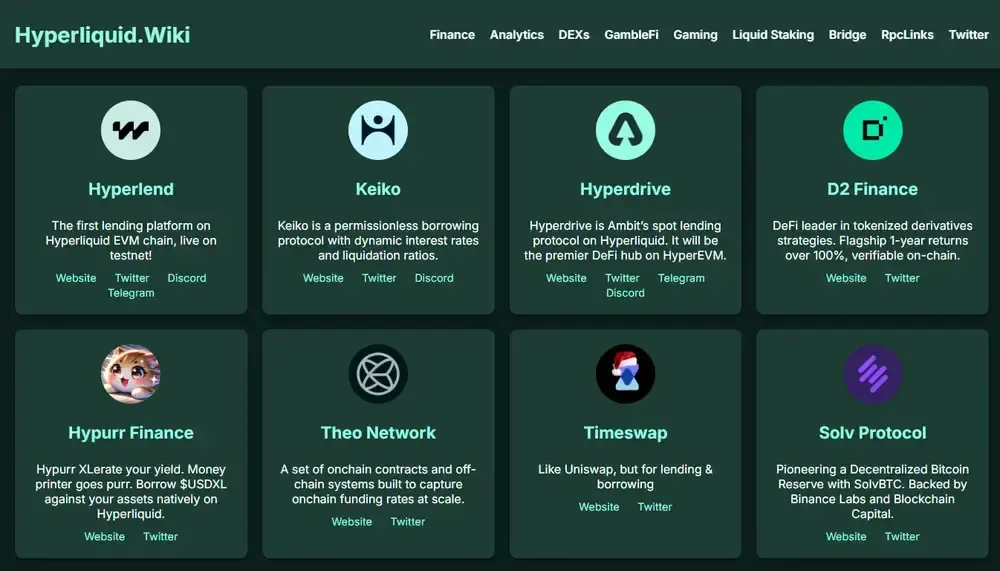Viewport: 1000px width, 571px height.
Task: Click the 'first lending platform' Hyperlend description
Action: 131,241
